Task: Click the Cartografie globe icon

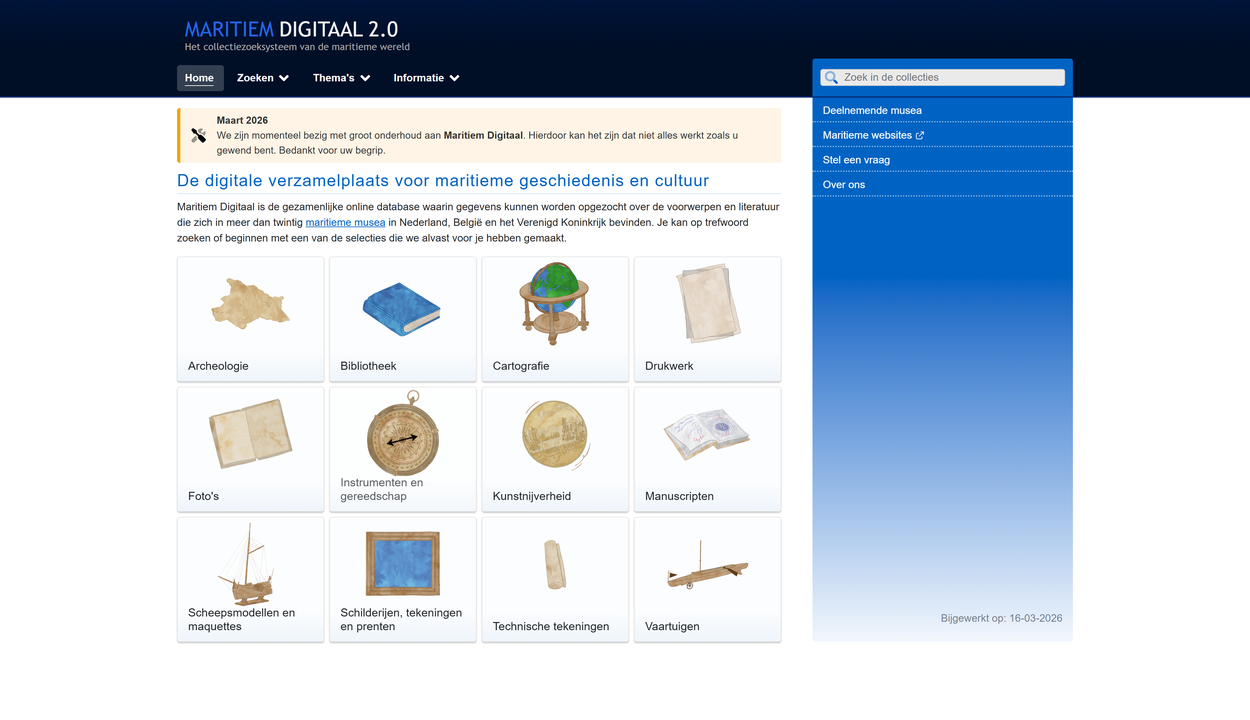Action: (555, 305)
